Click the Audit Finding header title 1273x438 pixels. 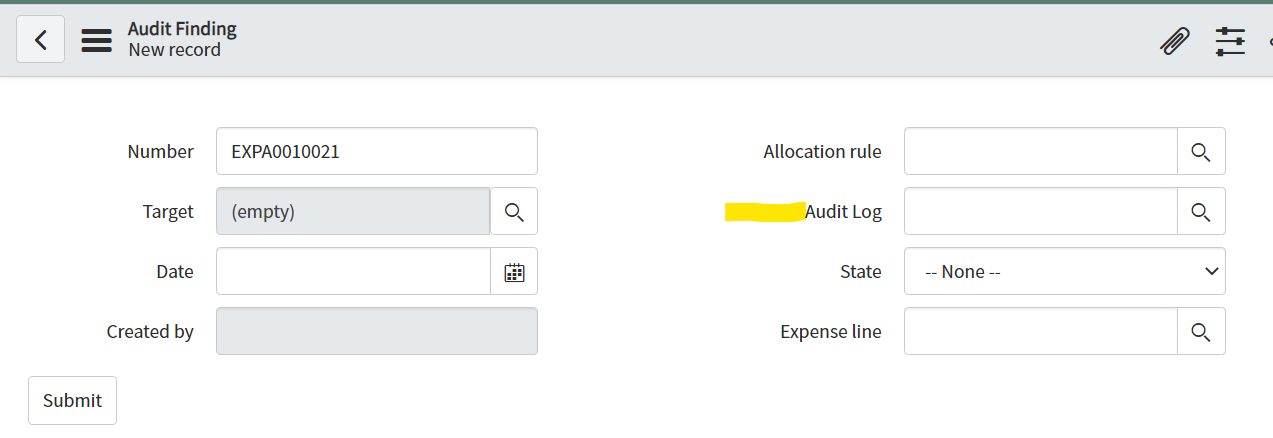182,29
